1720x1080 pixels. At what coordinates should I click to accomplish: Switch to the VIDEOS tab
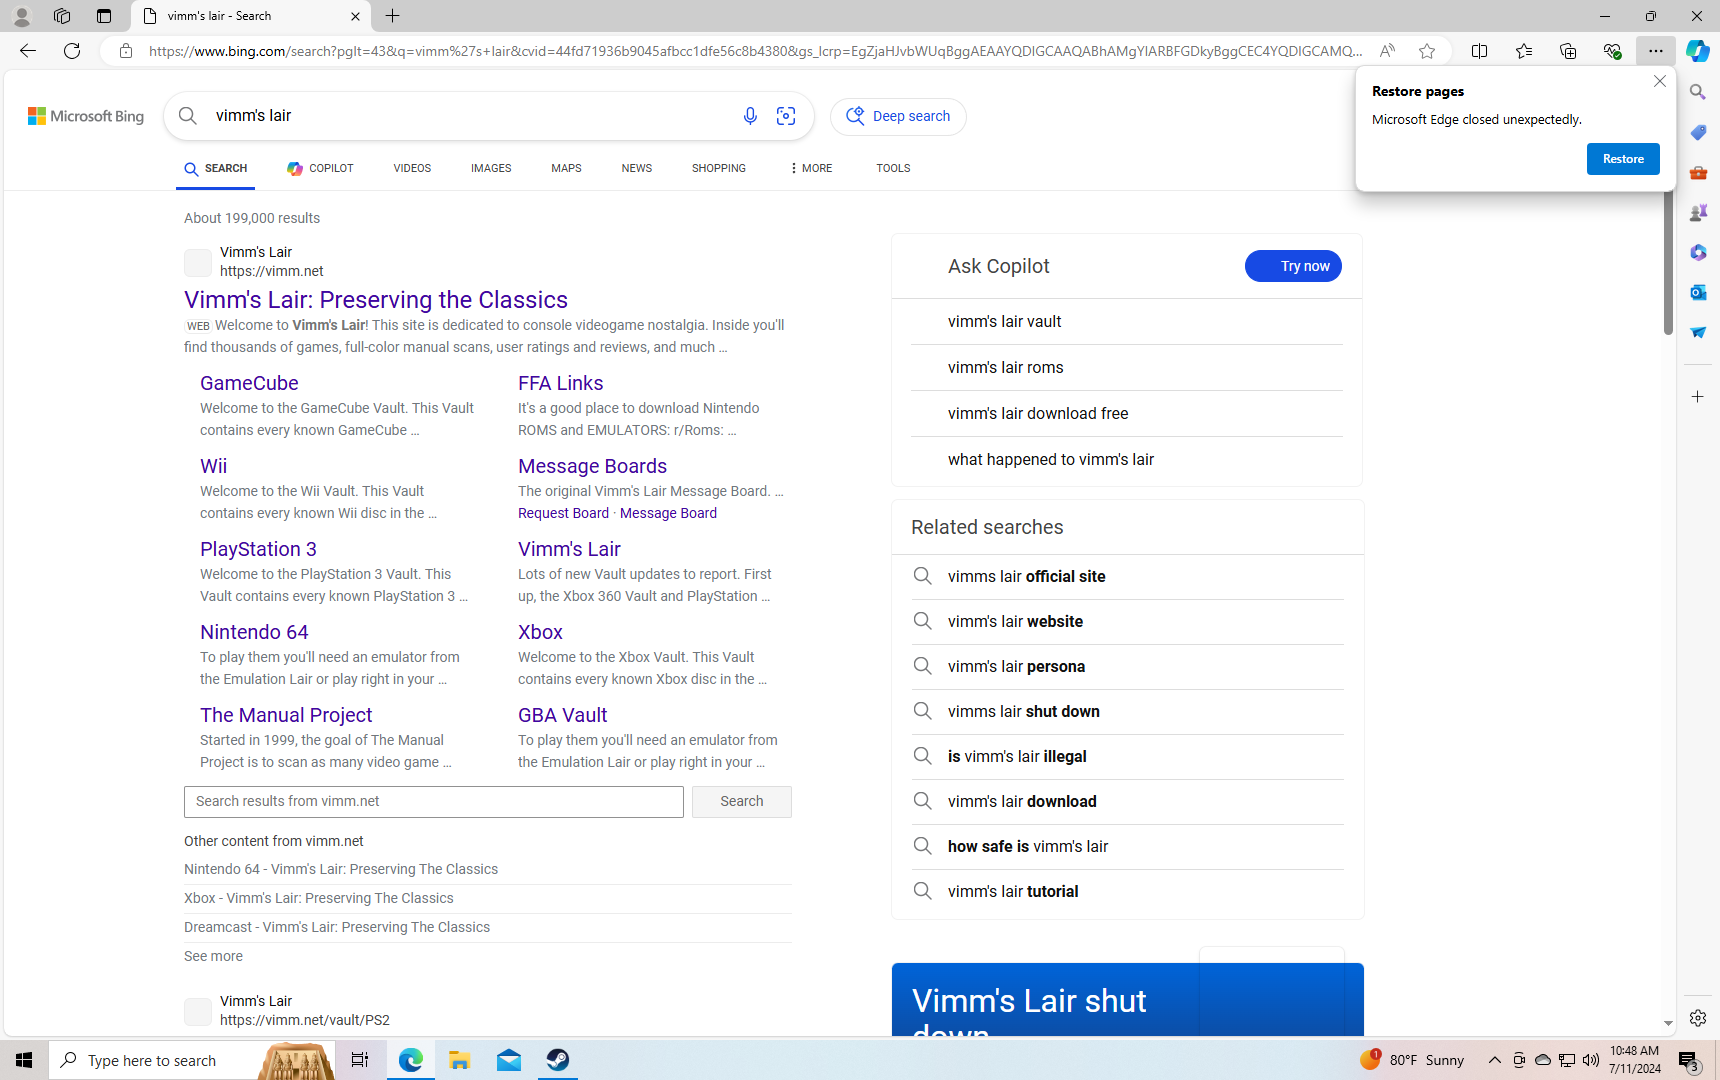(x=412, y=168)
